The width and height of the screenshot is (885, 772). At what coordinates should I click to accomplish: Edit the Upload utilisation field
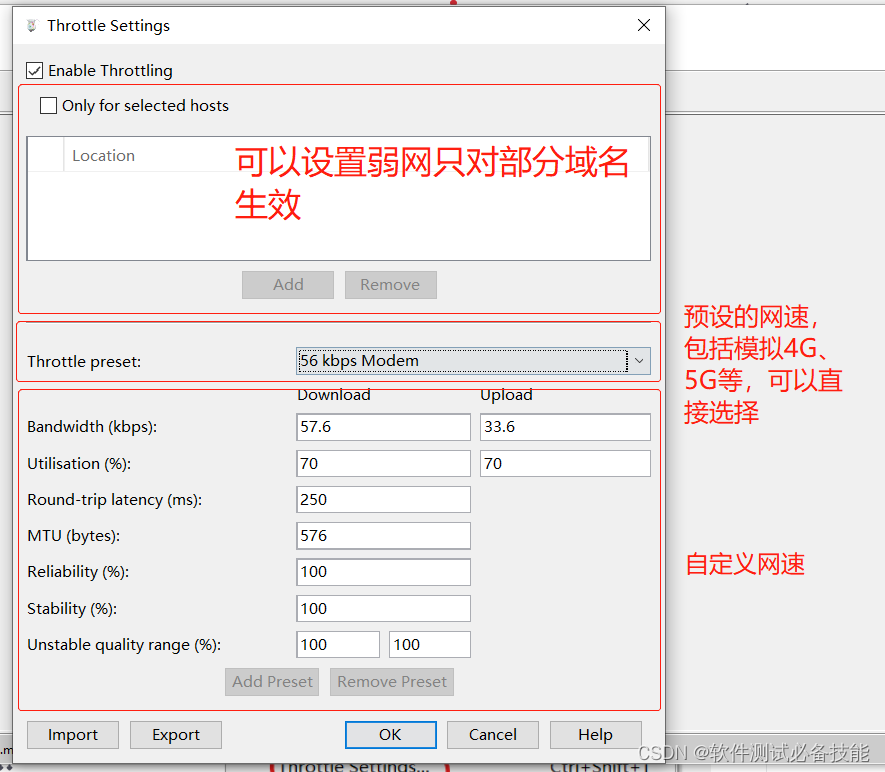[x=565, y=463]
